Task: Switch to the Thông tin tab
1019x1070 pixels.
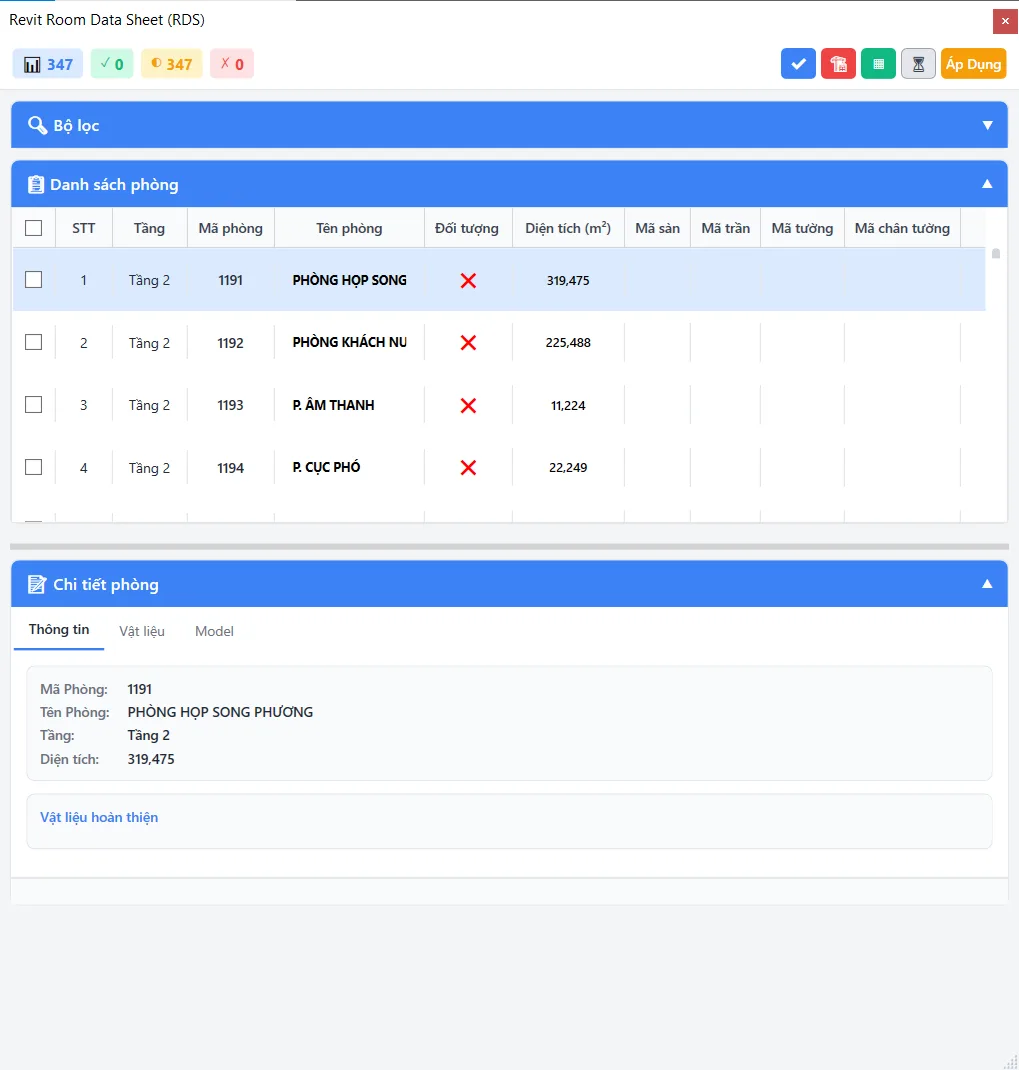Action: (59, 630)
